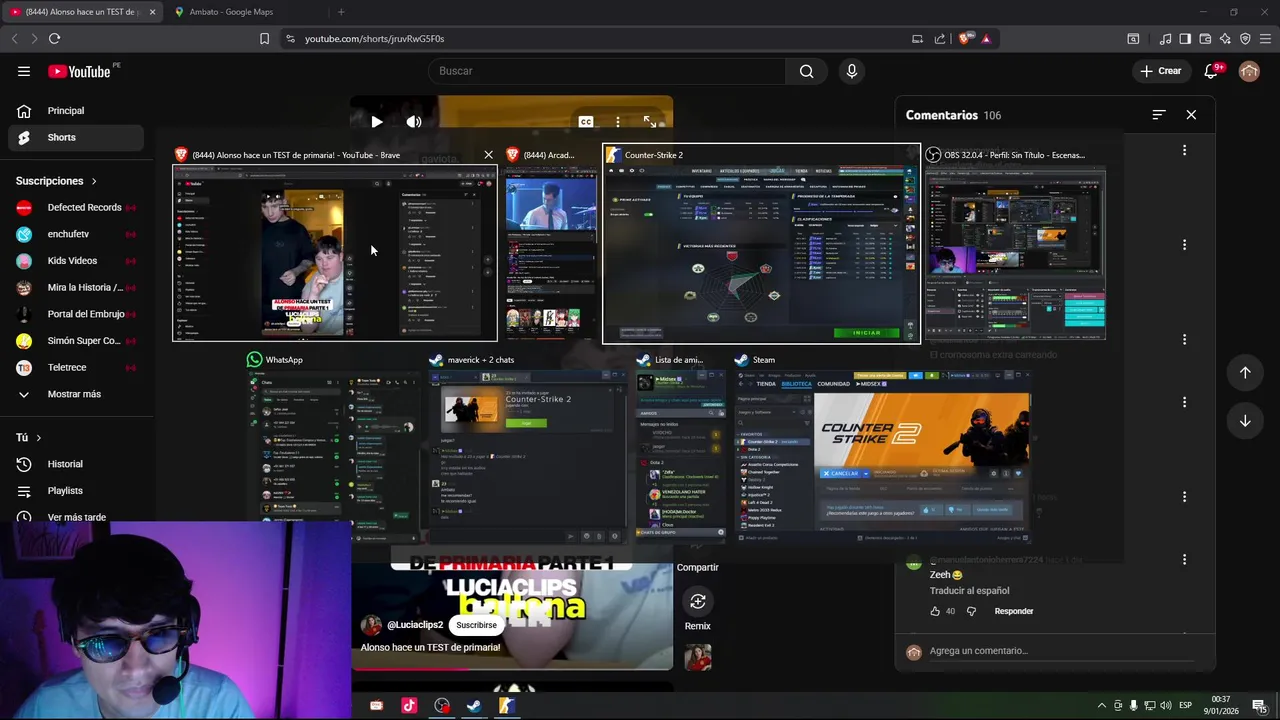Open the Short's more options menu
The width and height of the screenshot is (1280, 720).
click(618, 122)
